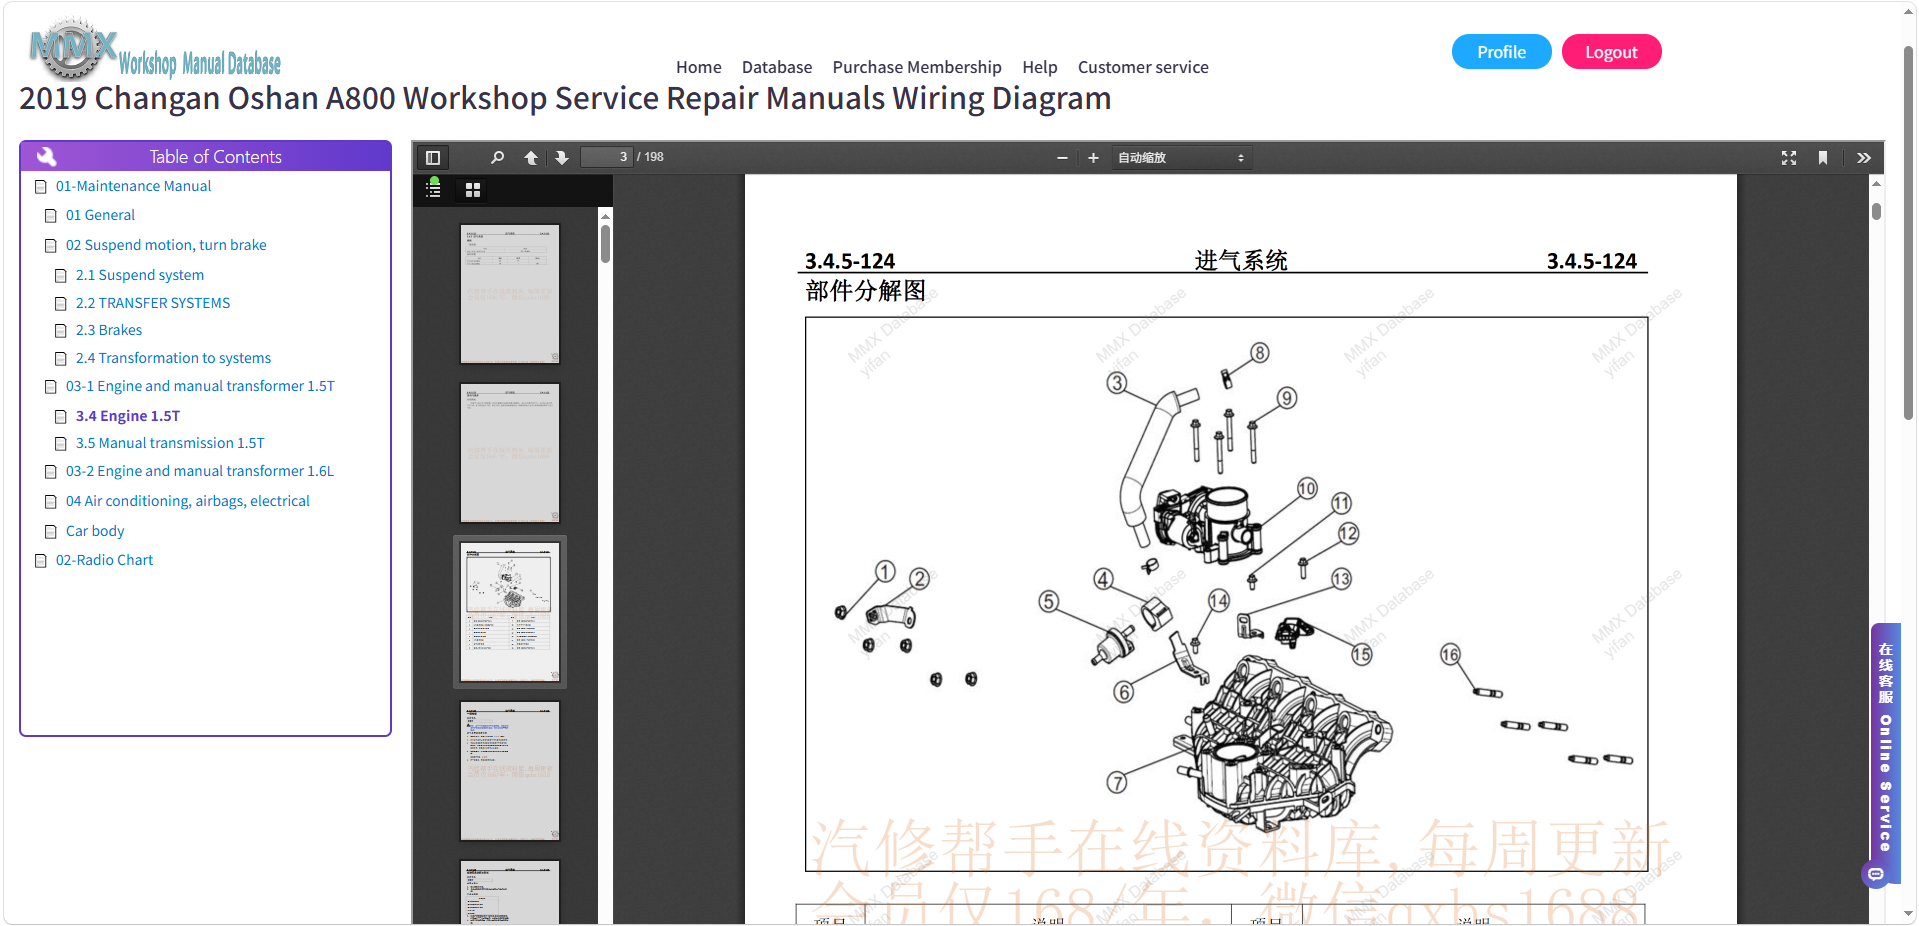
Task: Select the highlighted page 3 thumbnail
Action: pos(510,612)
